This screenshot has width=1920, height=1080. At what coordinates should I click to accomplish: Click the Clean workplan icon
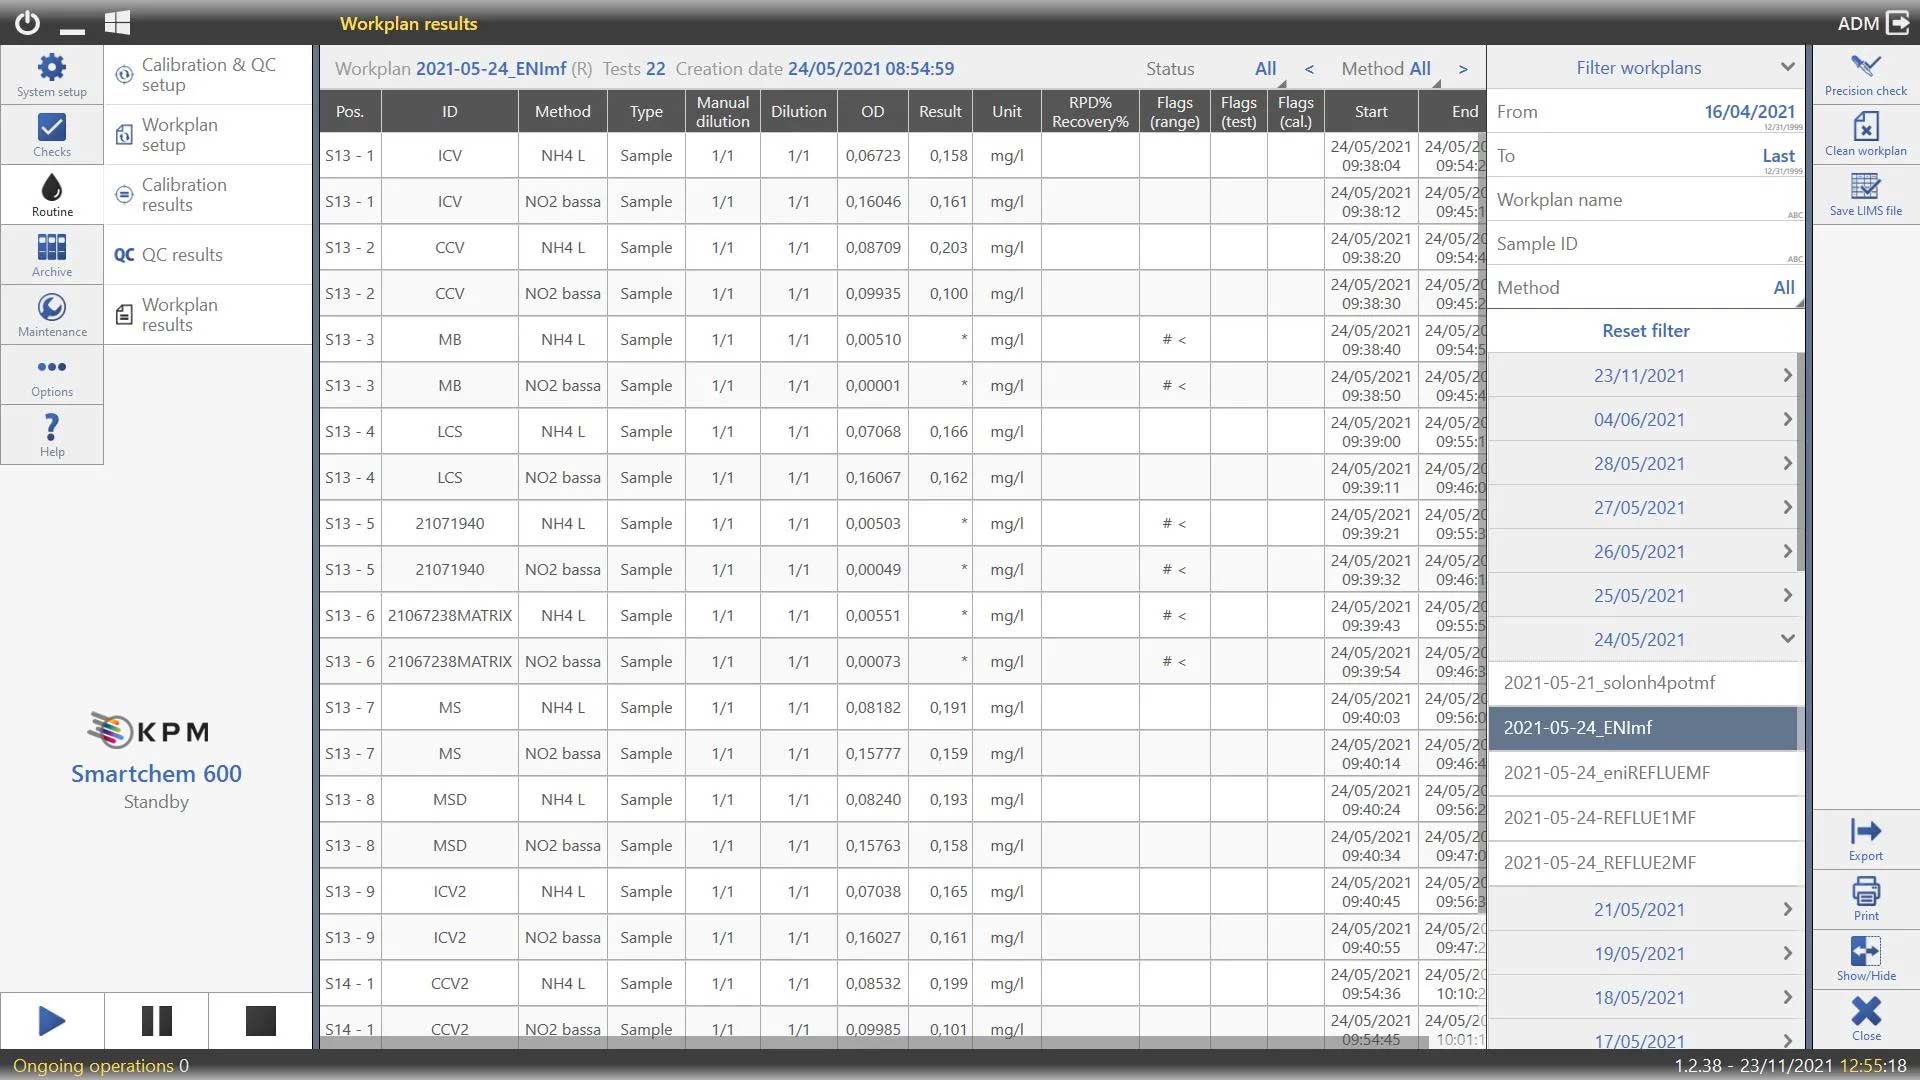point(1865,134)
